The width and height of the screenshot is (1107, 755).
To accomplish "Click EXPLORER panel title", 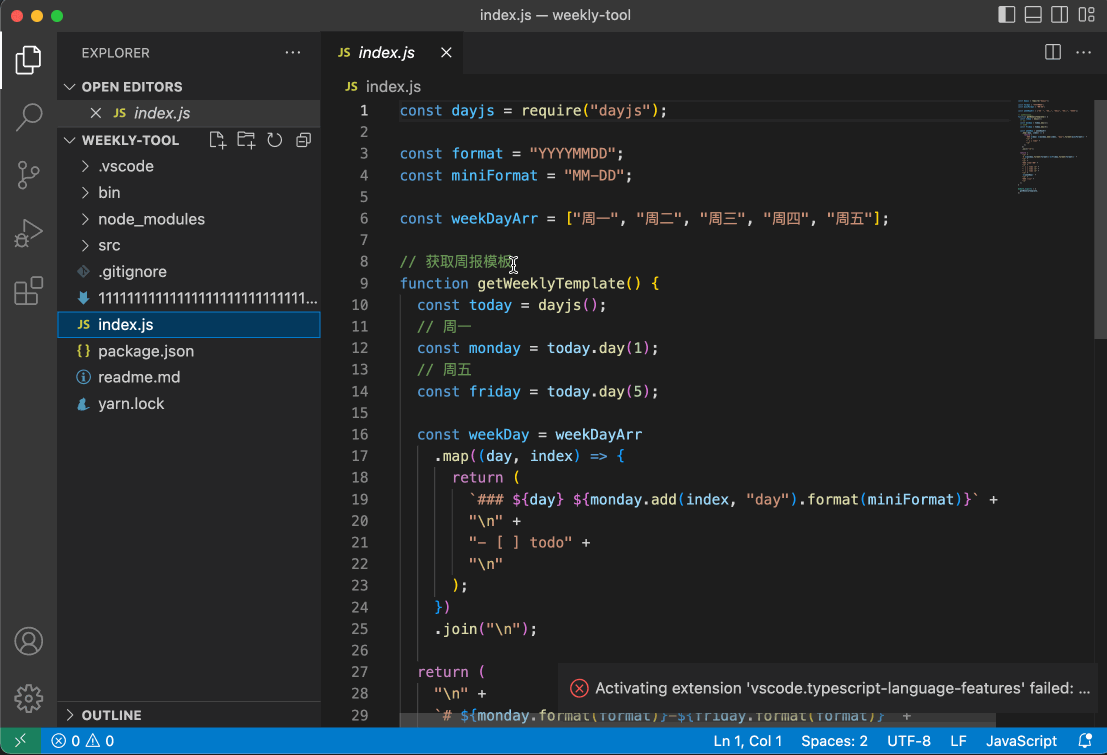I will pos(115,53).
